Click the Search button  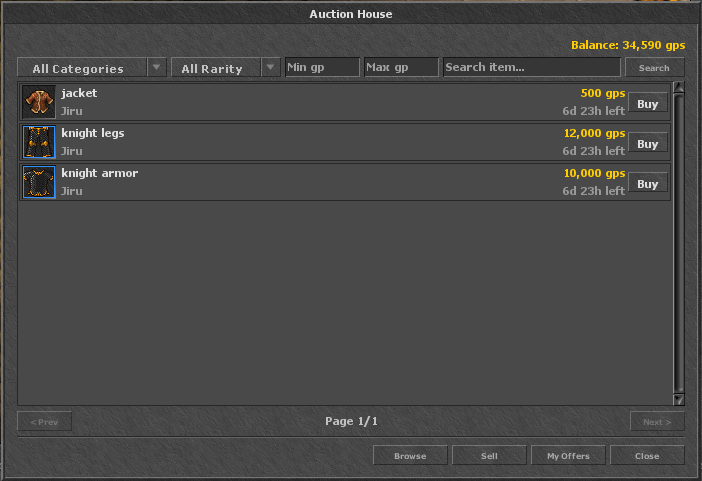tap(655, 68)
